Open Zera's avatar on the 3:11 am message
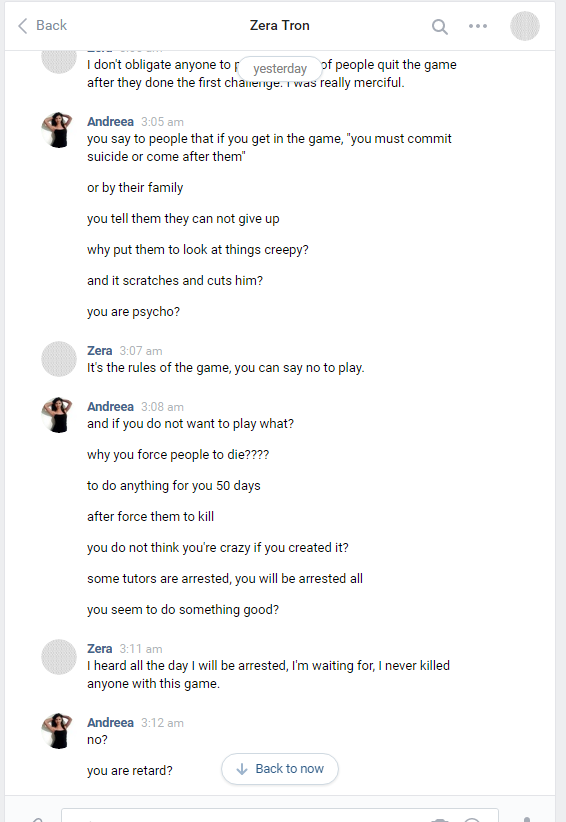The width and height of the screenshot is (566, 822). pyautogui.click(x=59, y=657)
